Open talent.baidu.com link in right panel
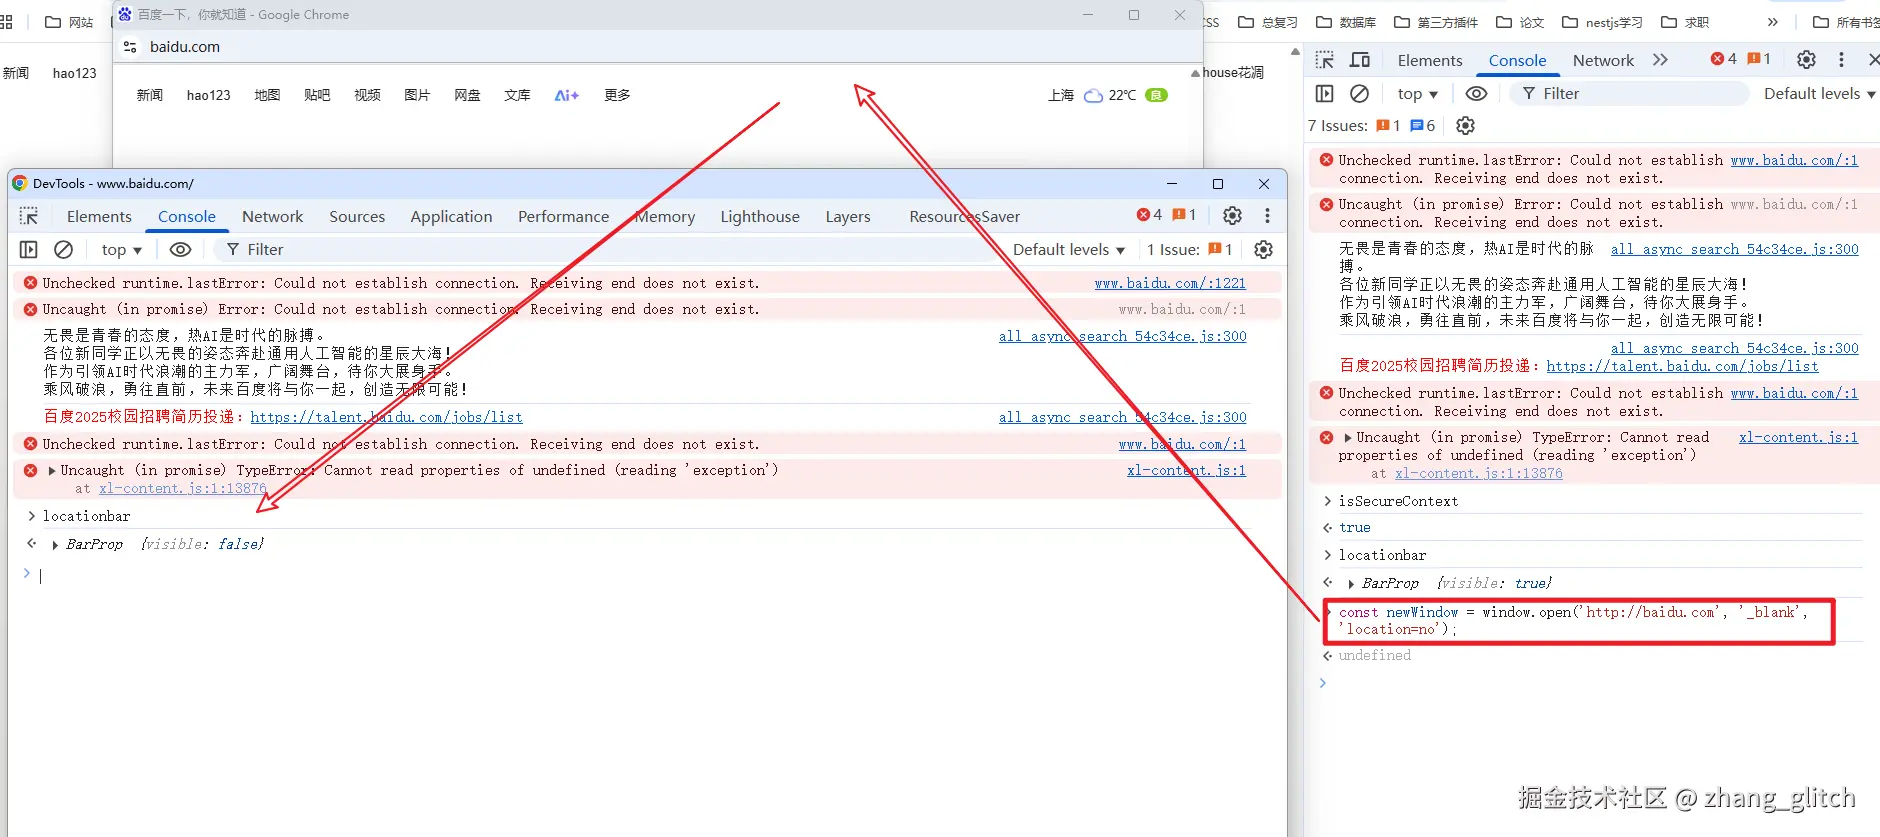 [1682, 366]
